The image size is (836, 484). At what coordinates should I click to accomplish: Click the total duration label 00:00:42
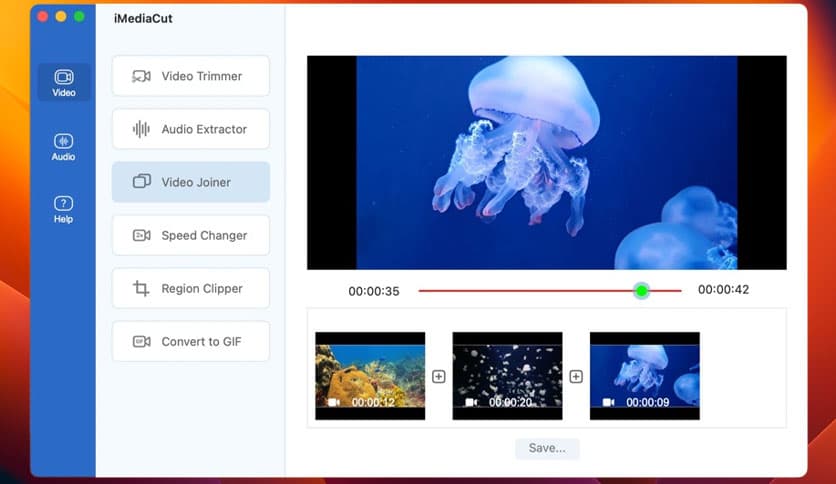pyautogui.click(x=724, y=290)
